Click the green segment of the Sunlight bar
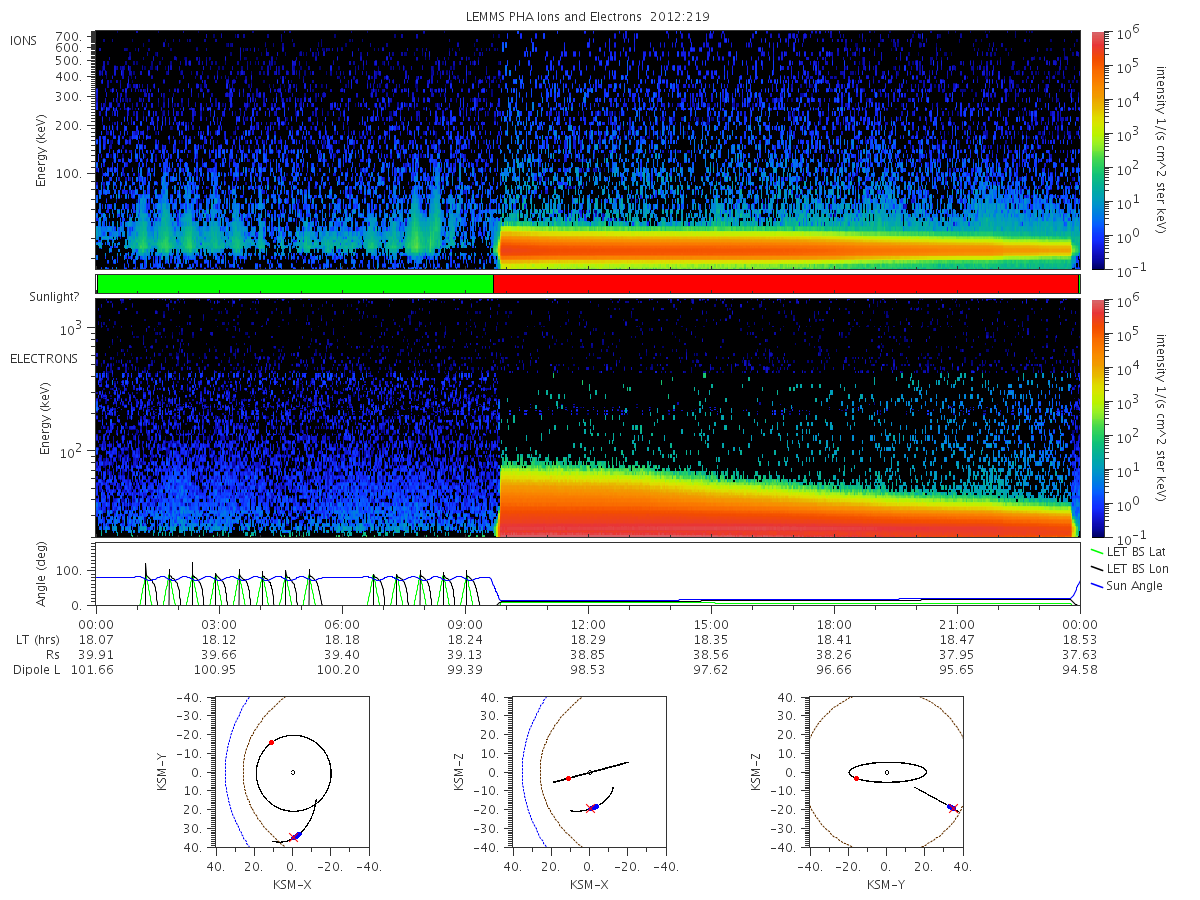The image size is (1200, 900). [x=295, y=284]
